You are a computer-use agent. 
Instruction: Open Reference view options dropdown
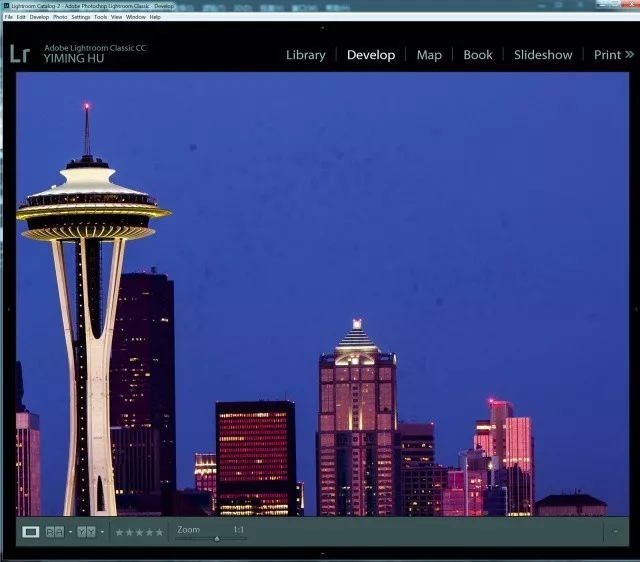(70, 532)
